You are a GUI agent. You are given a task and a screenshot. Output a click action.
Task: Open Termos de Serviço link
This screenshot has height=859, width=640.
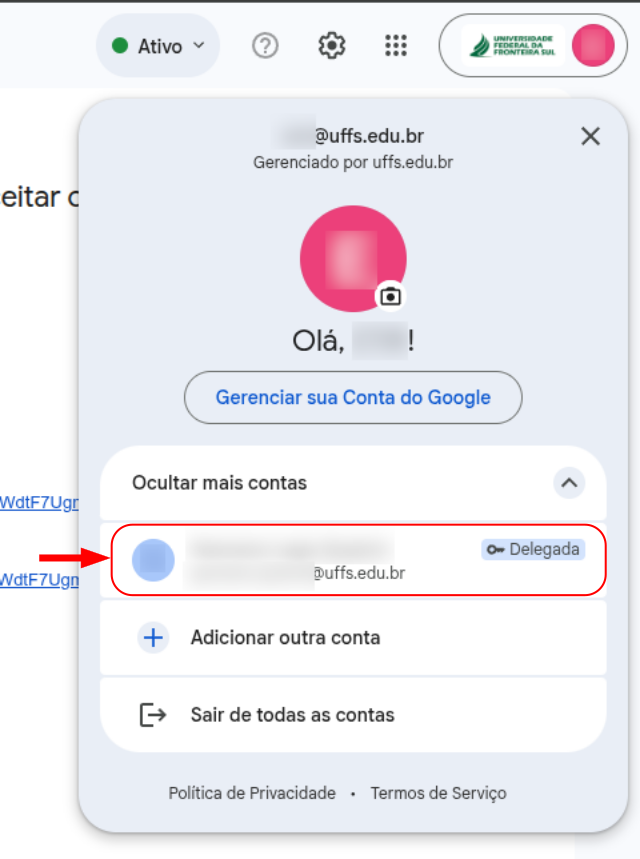point(438,793)
